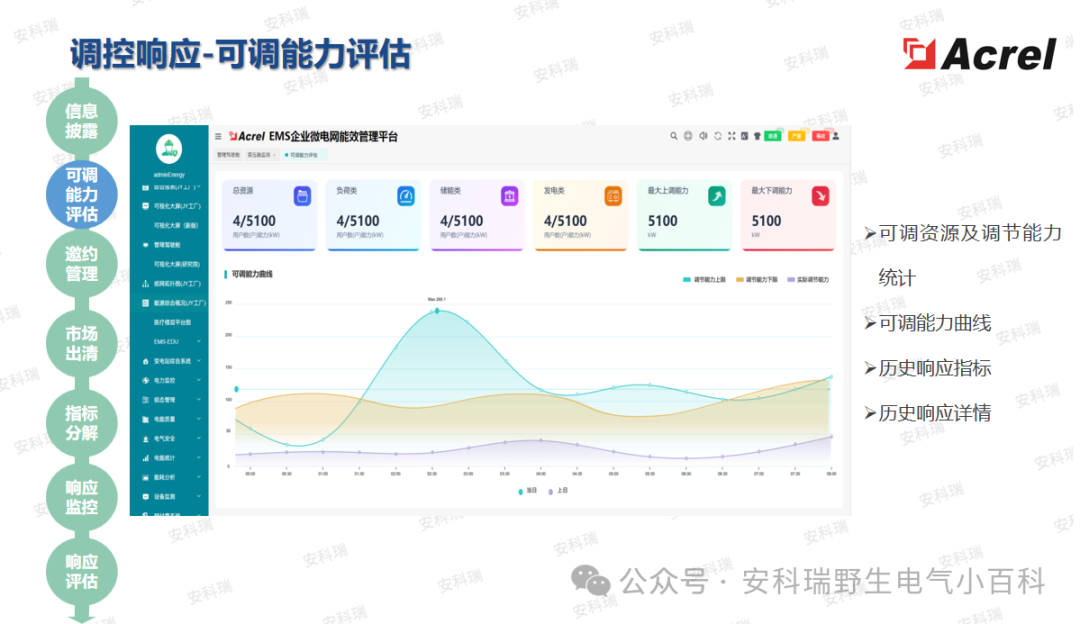The image size is (1080, 624).
Task: Click the red alarm badge in header
Action: (820, 136)
